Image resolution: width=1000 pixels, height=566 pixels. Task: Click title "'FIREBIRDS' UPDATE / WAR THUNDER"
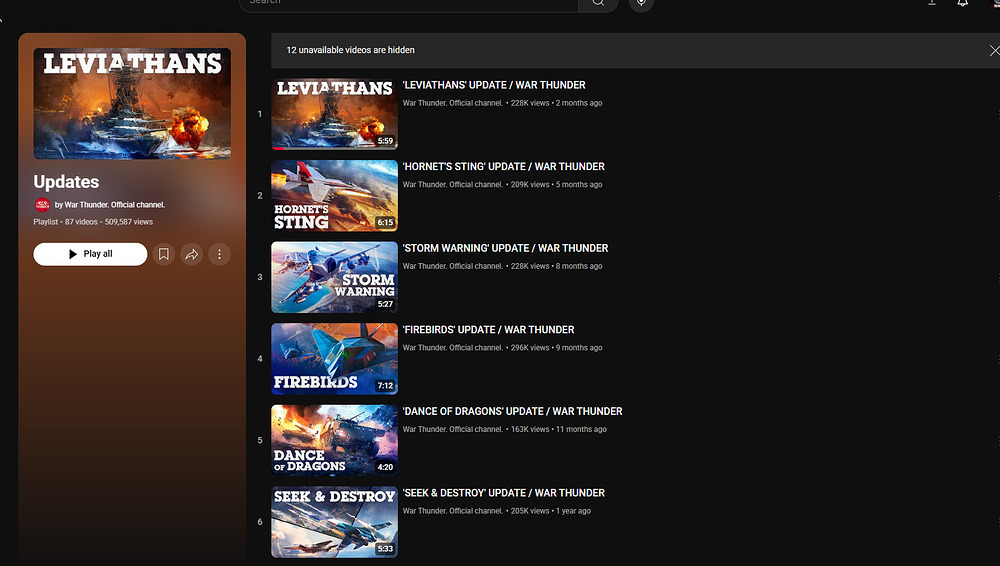pyautogui.click(x=489, y=330)
